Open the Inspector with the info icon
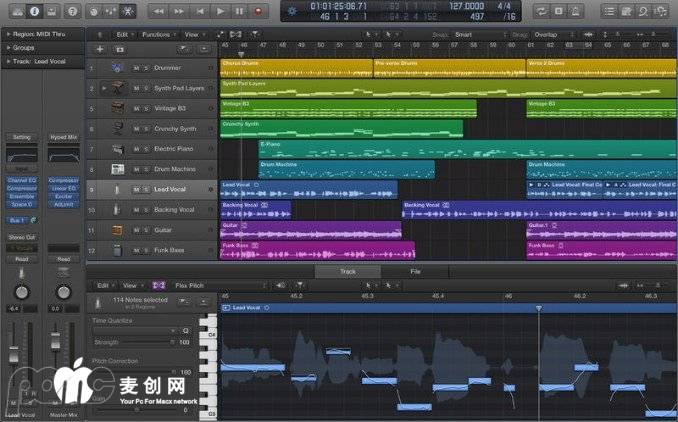The width and height of the screenshot is (678, 422). coord(34,11)
